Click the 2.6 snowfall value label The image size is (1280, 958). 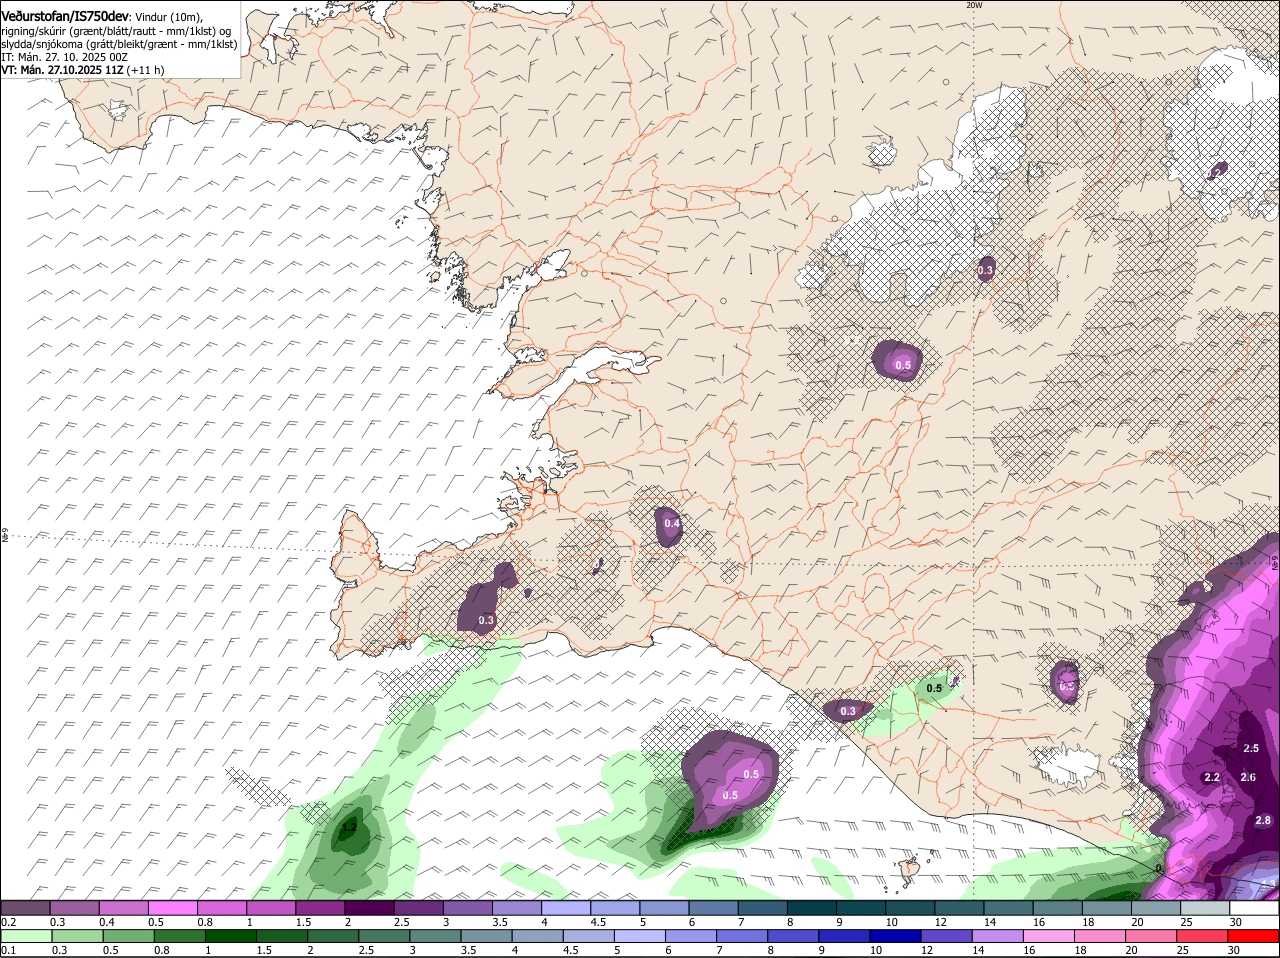tap(1248, 777)
